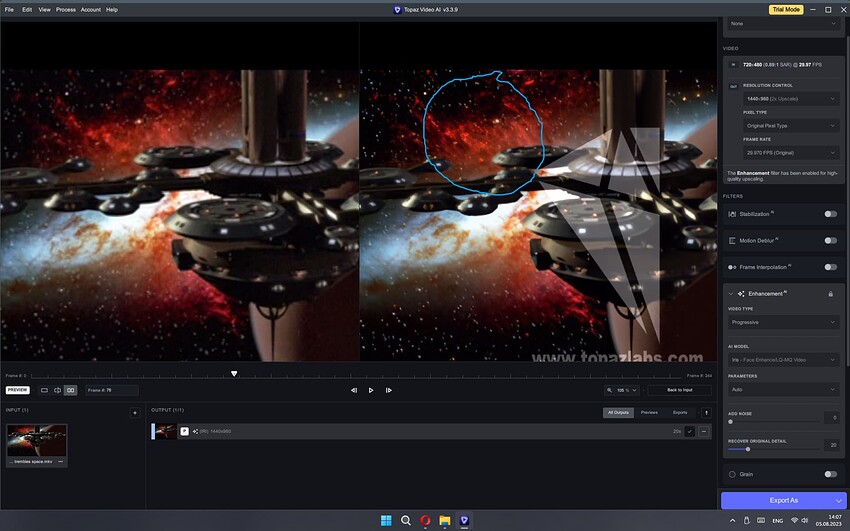
Task: Click the Back to Input button
Action: (x=679, y=390)
